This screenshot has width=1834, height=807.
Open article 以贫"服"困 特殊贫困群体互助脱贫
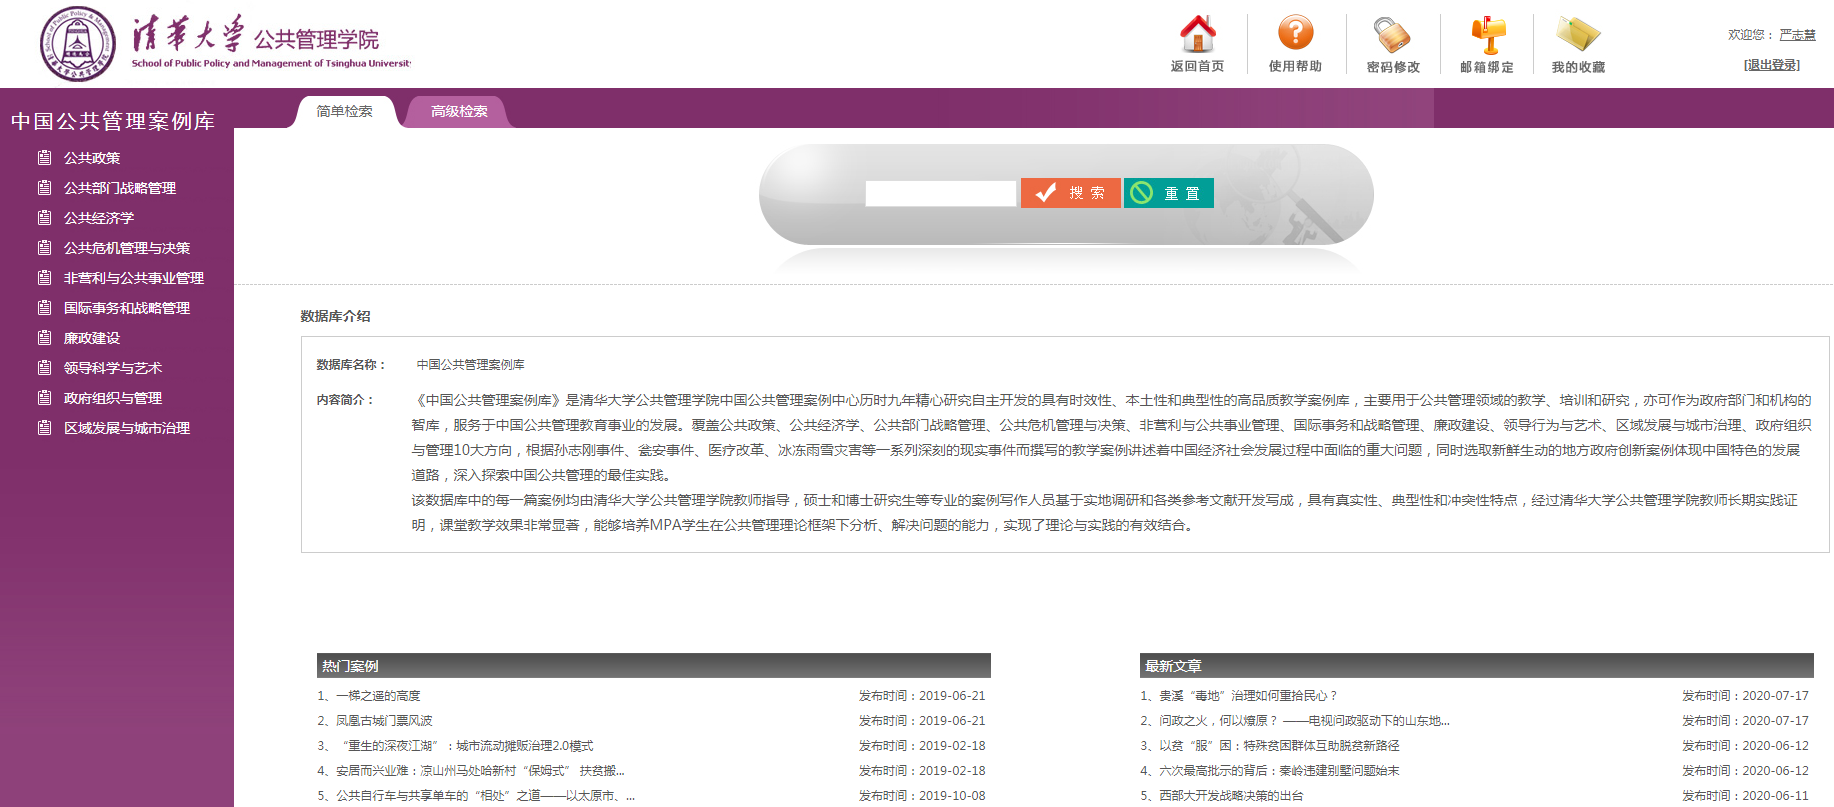pos(1279,746)
